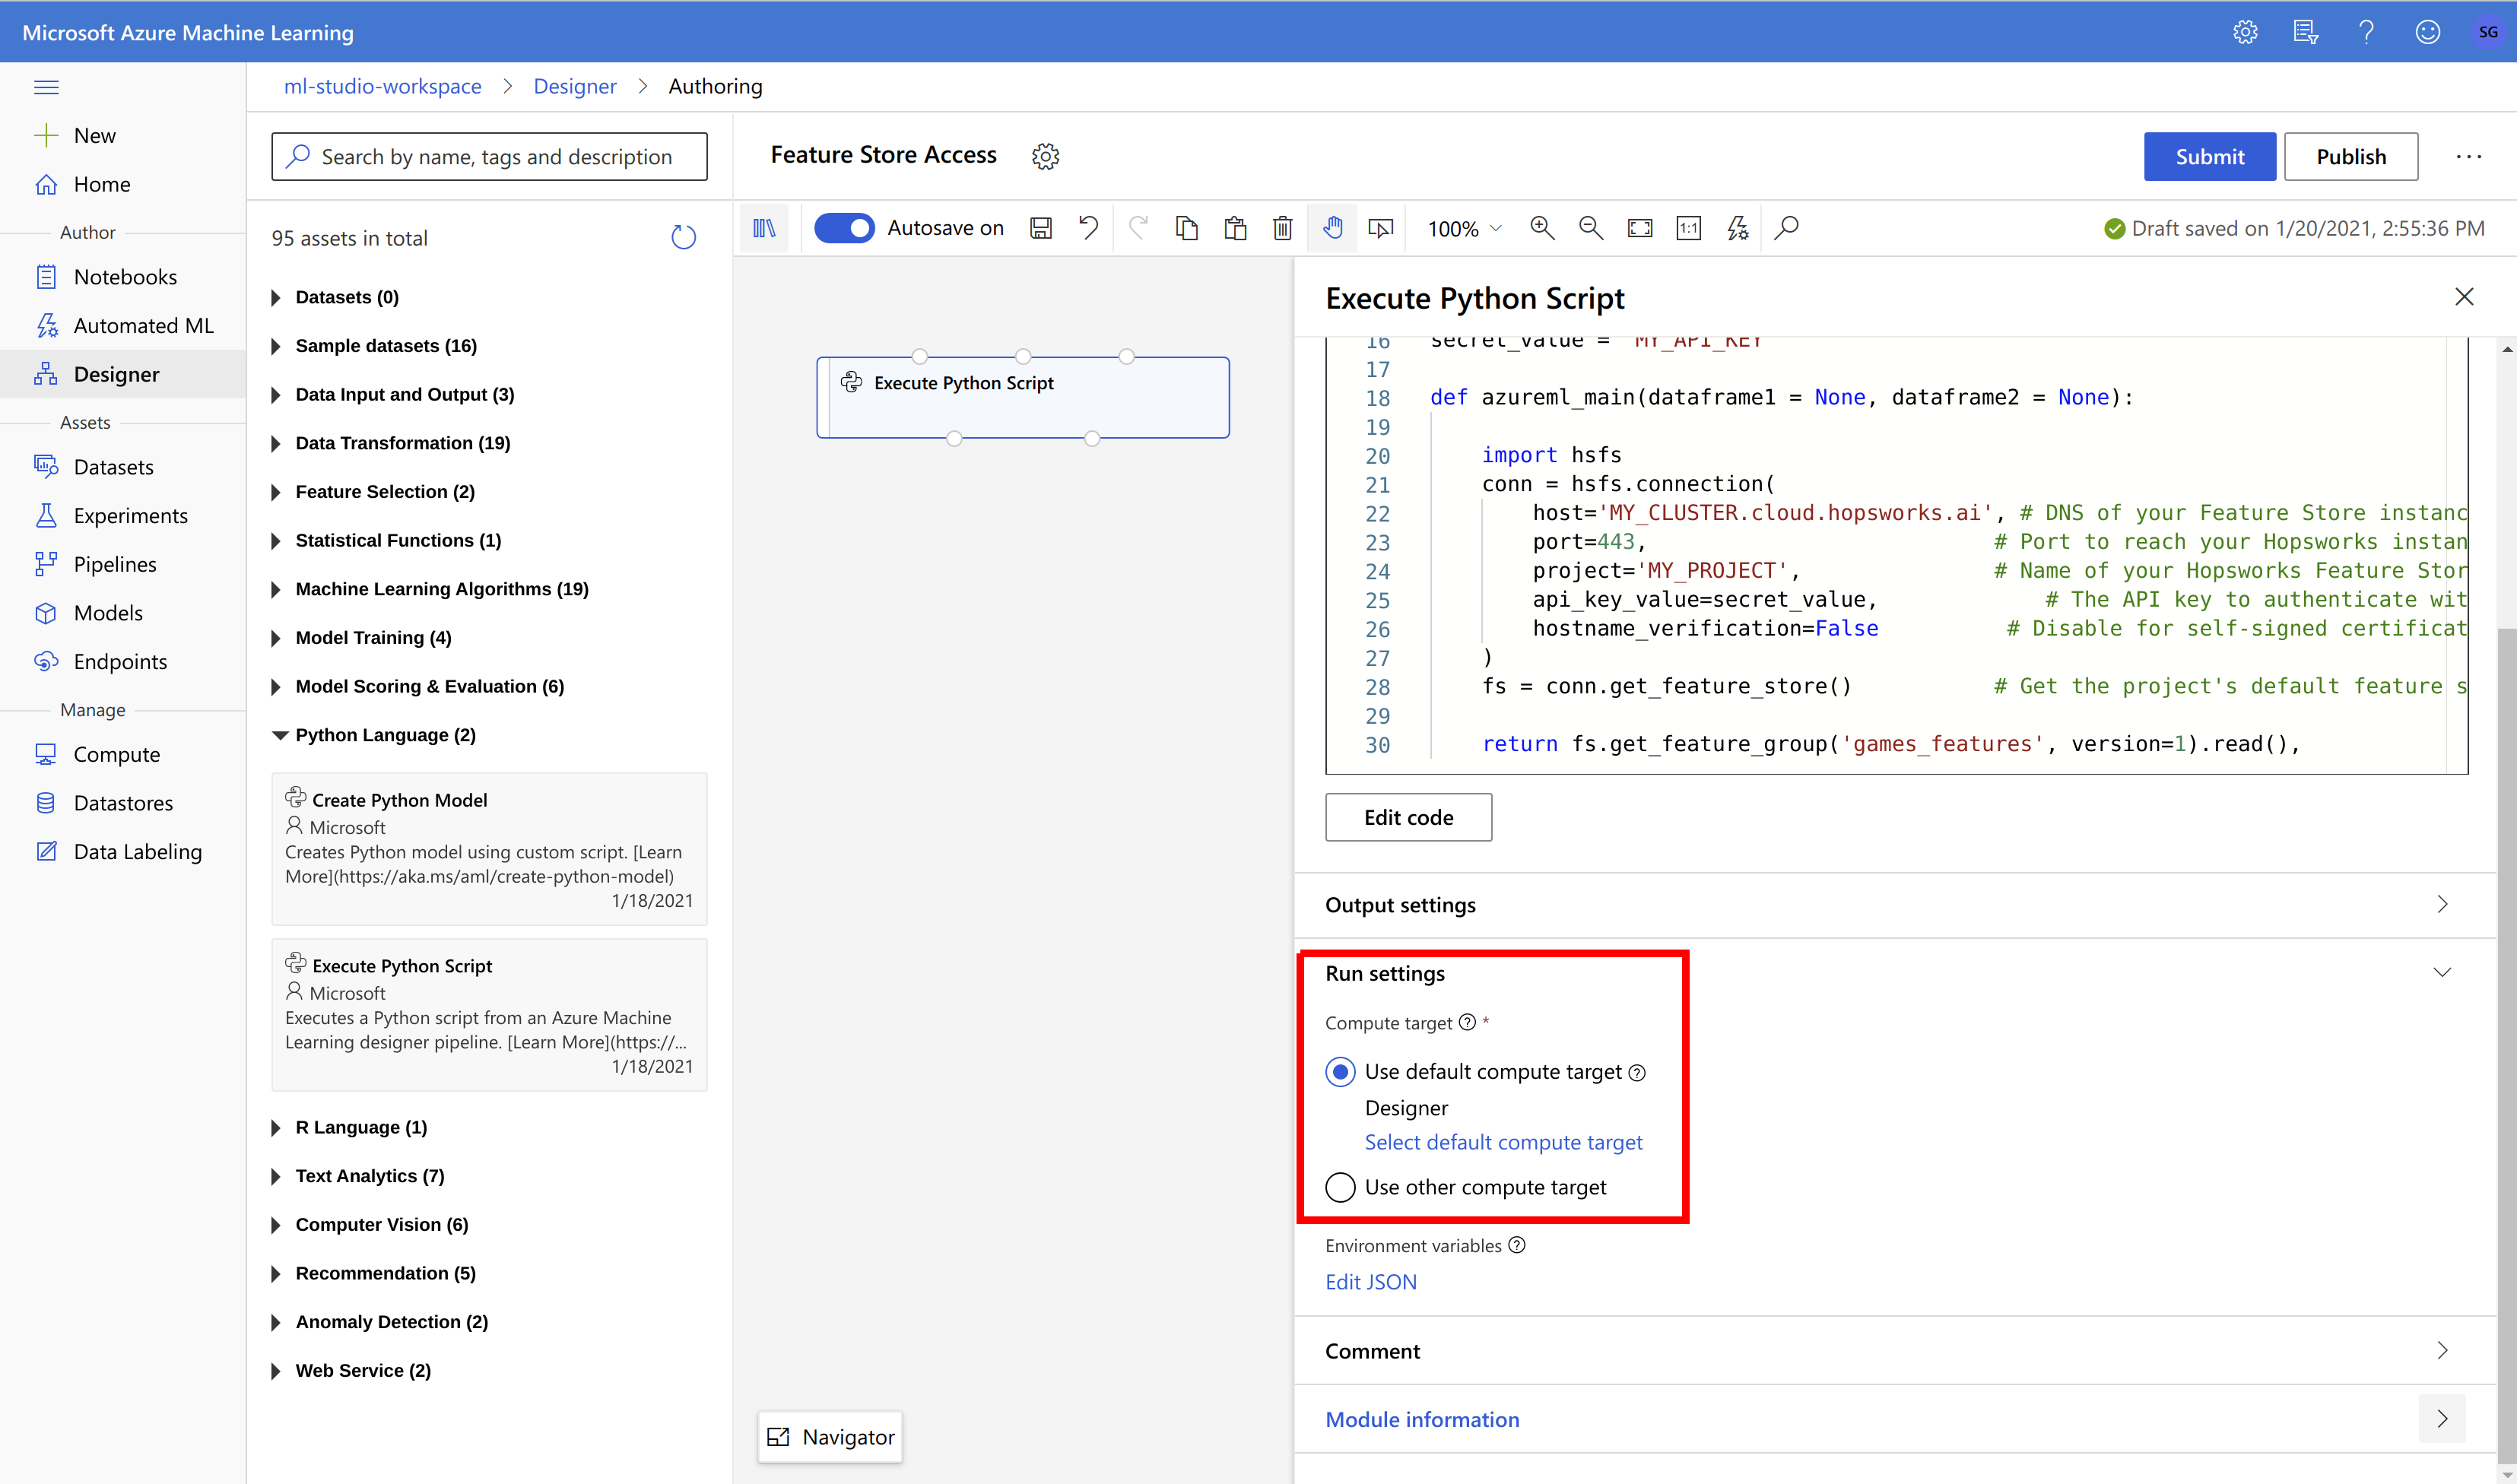Screen dimensions: 2517x1484
Task: Turn off the Autosave toggle
Action: coord(844,228)
